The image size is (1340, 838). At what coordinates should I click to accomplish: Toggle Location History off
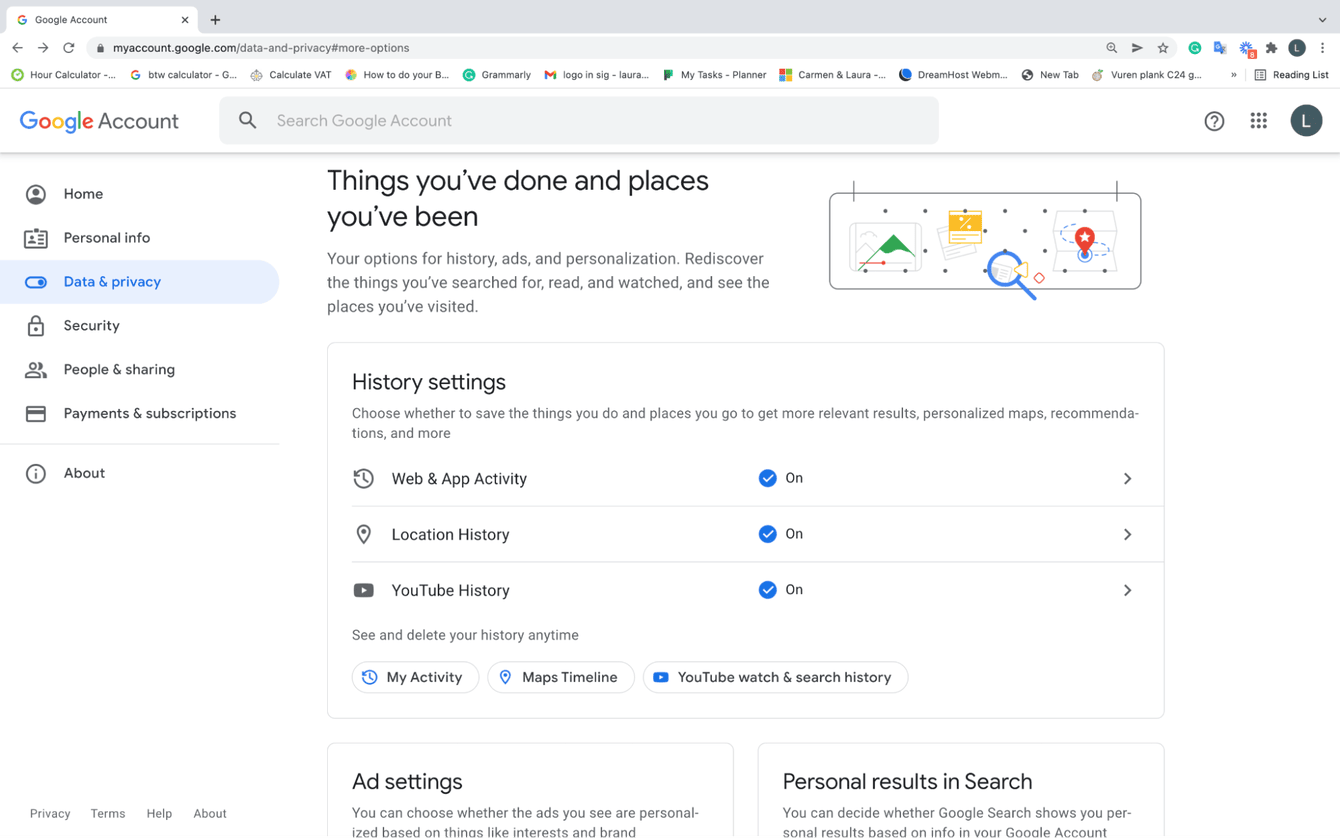coord(768,534)
